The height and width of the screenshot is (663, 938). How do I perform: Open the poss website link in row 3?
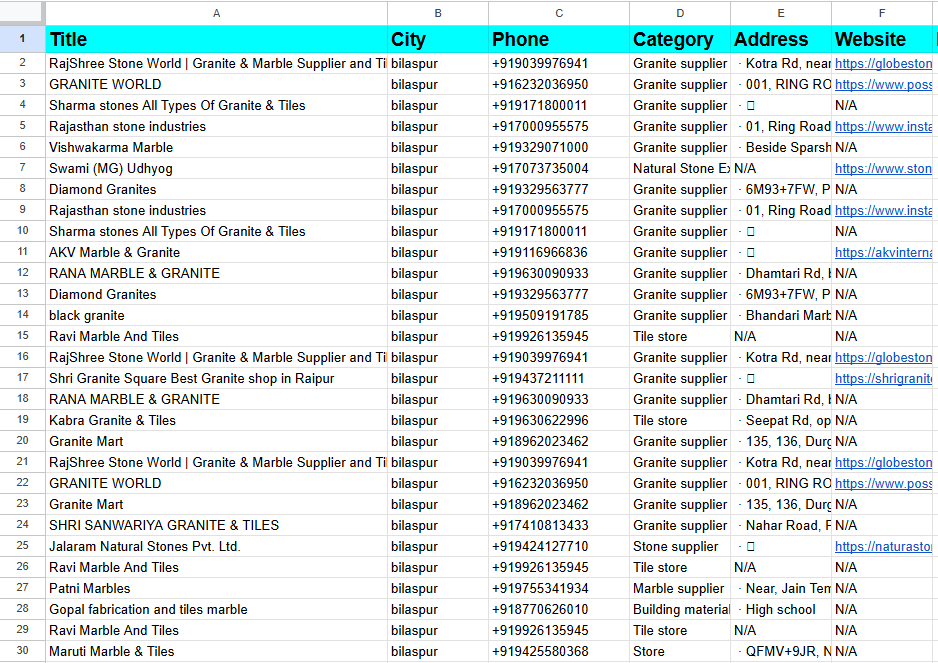coord(883,84)
